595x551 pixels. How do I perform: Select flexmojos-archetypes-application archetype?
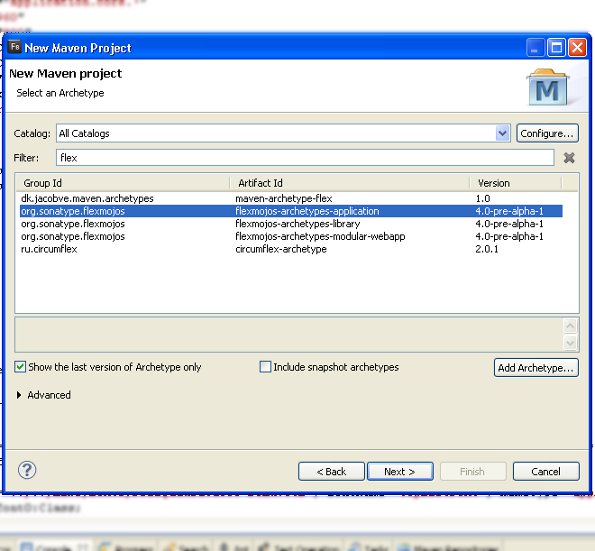[x=291, y=211]
